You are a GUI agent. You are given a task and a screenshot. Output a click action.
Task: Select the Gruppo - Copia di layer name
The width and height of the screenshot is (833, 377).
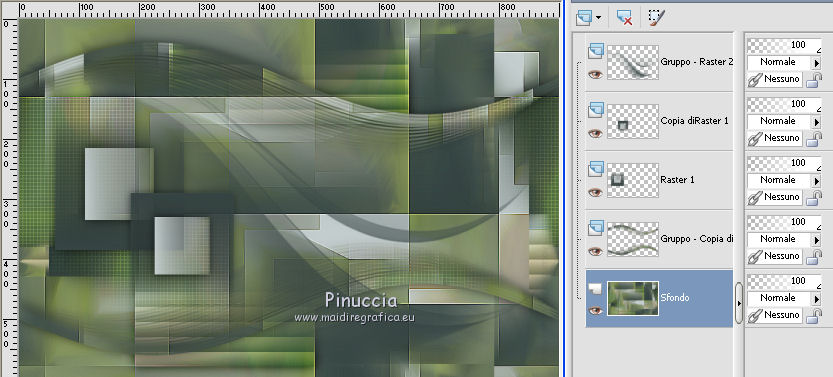click(x=696, y=239)
